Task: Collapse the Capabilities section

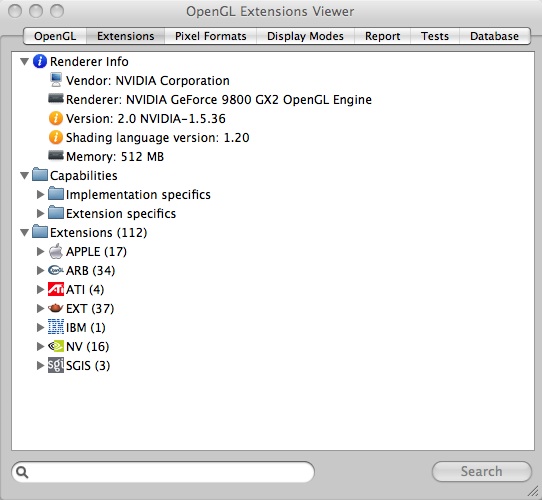Action: tap(24, 176)
